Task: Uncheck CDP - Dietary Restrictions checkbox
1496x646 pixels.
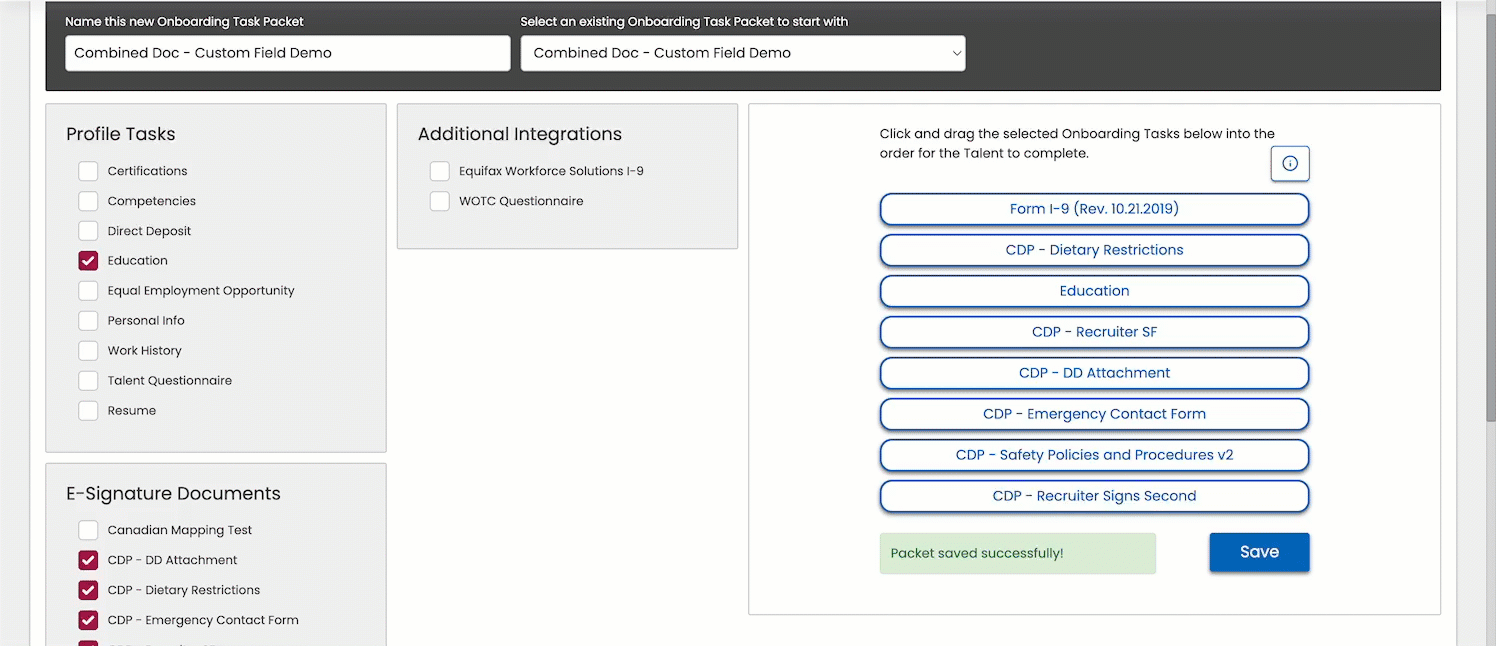Action: pyautogui.click(x=89, y=590)
